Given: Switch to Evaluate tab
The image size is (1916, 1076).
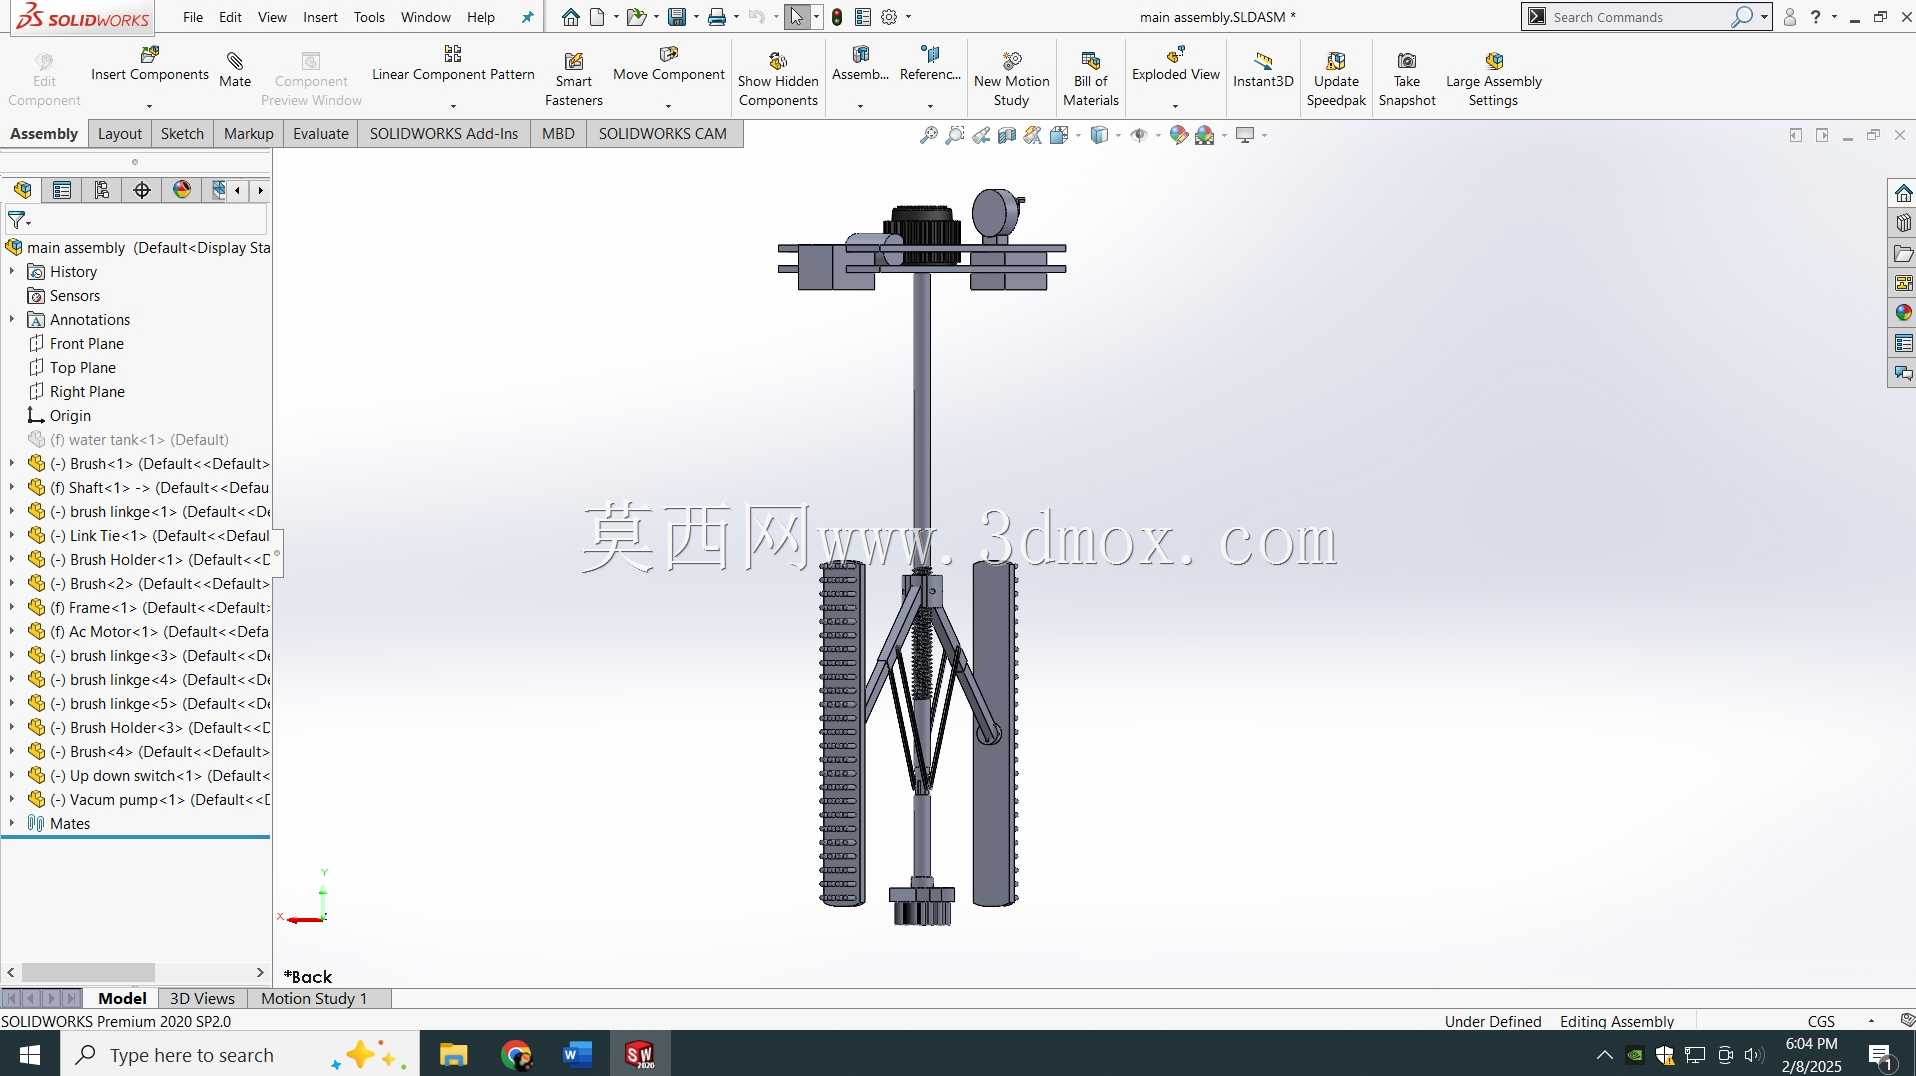Looking at the screenshot, I should [321, 134].
